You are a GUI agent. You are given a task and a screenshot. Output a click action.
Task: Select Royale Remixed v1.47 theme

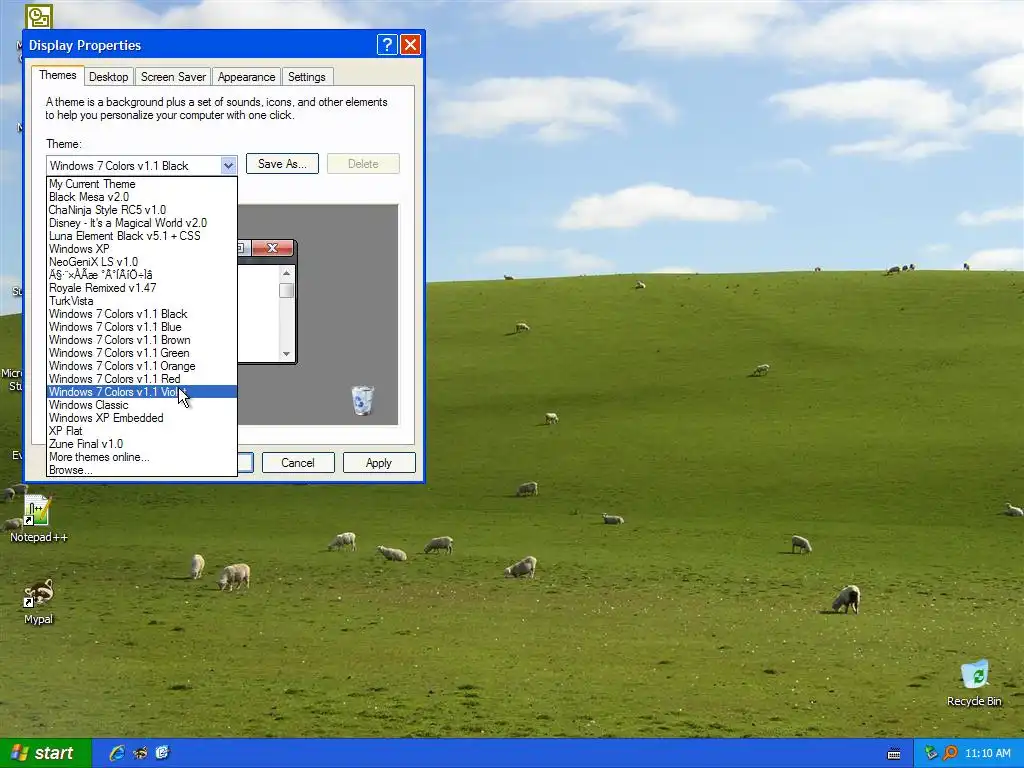click(142, 288)
